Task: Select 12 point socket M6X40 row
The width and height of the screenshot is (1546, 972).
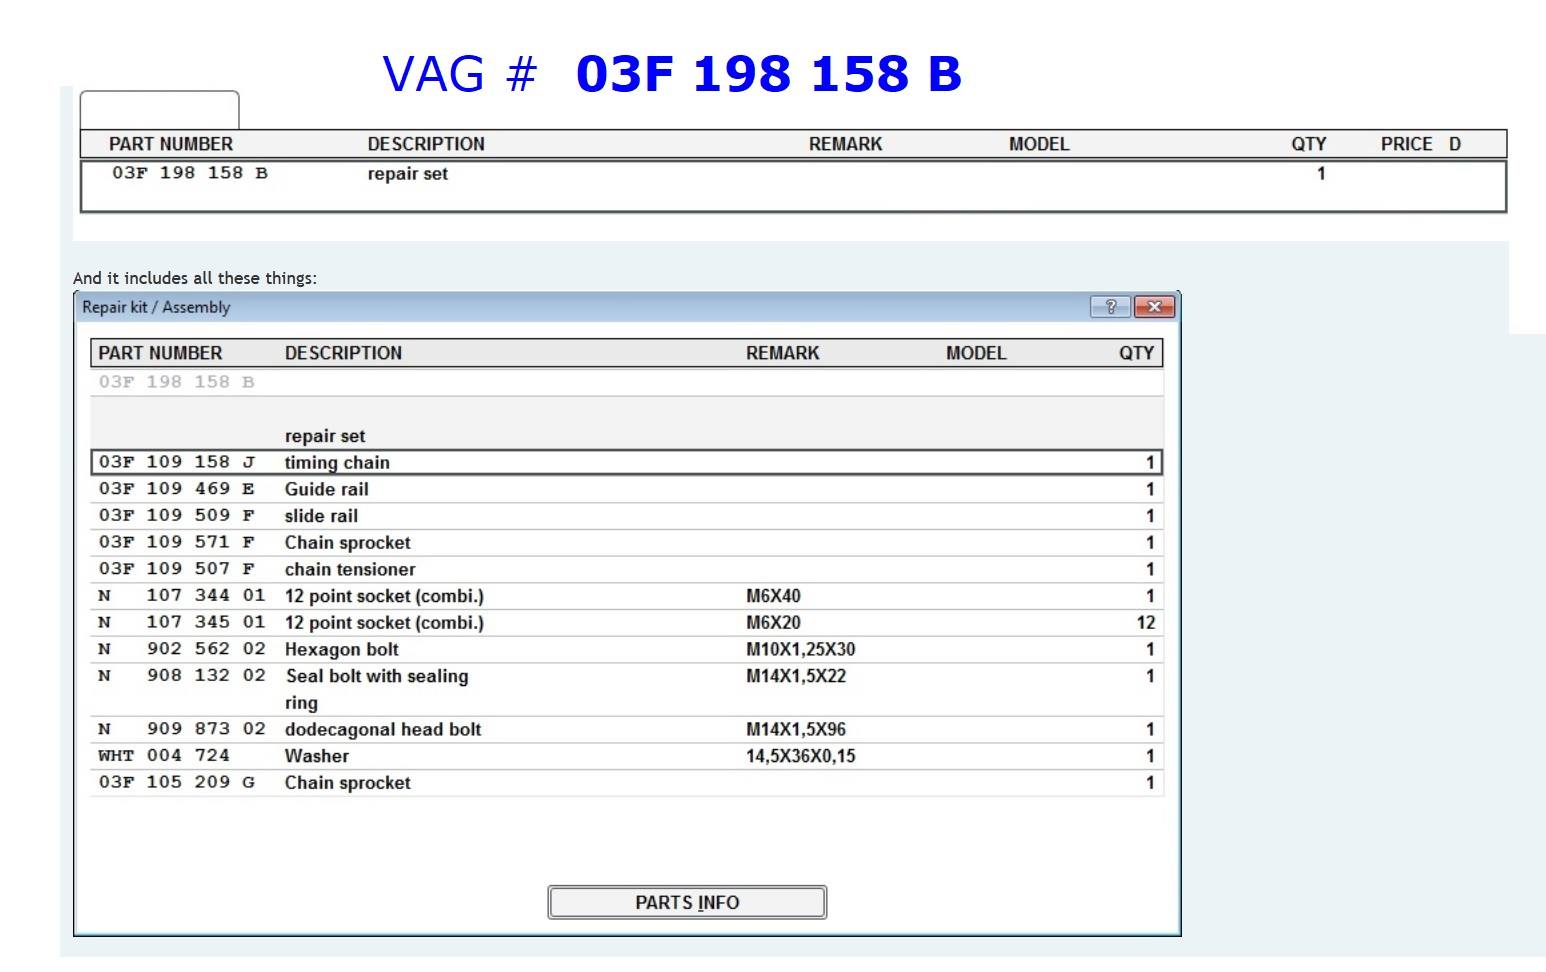Action: pos(626,596)
